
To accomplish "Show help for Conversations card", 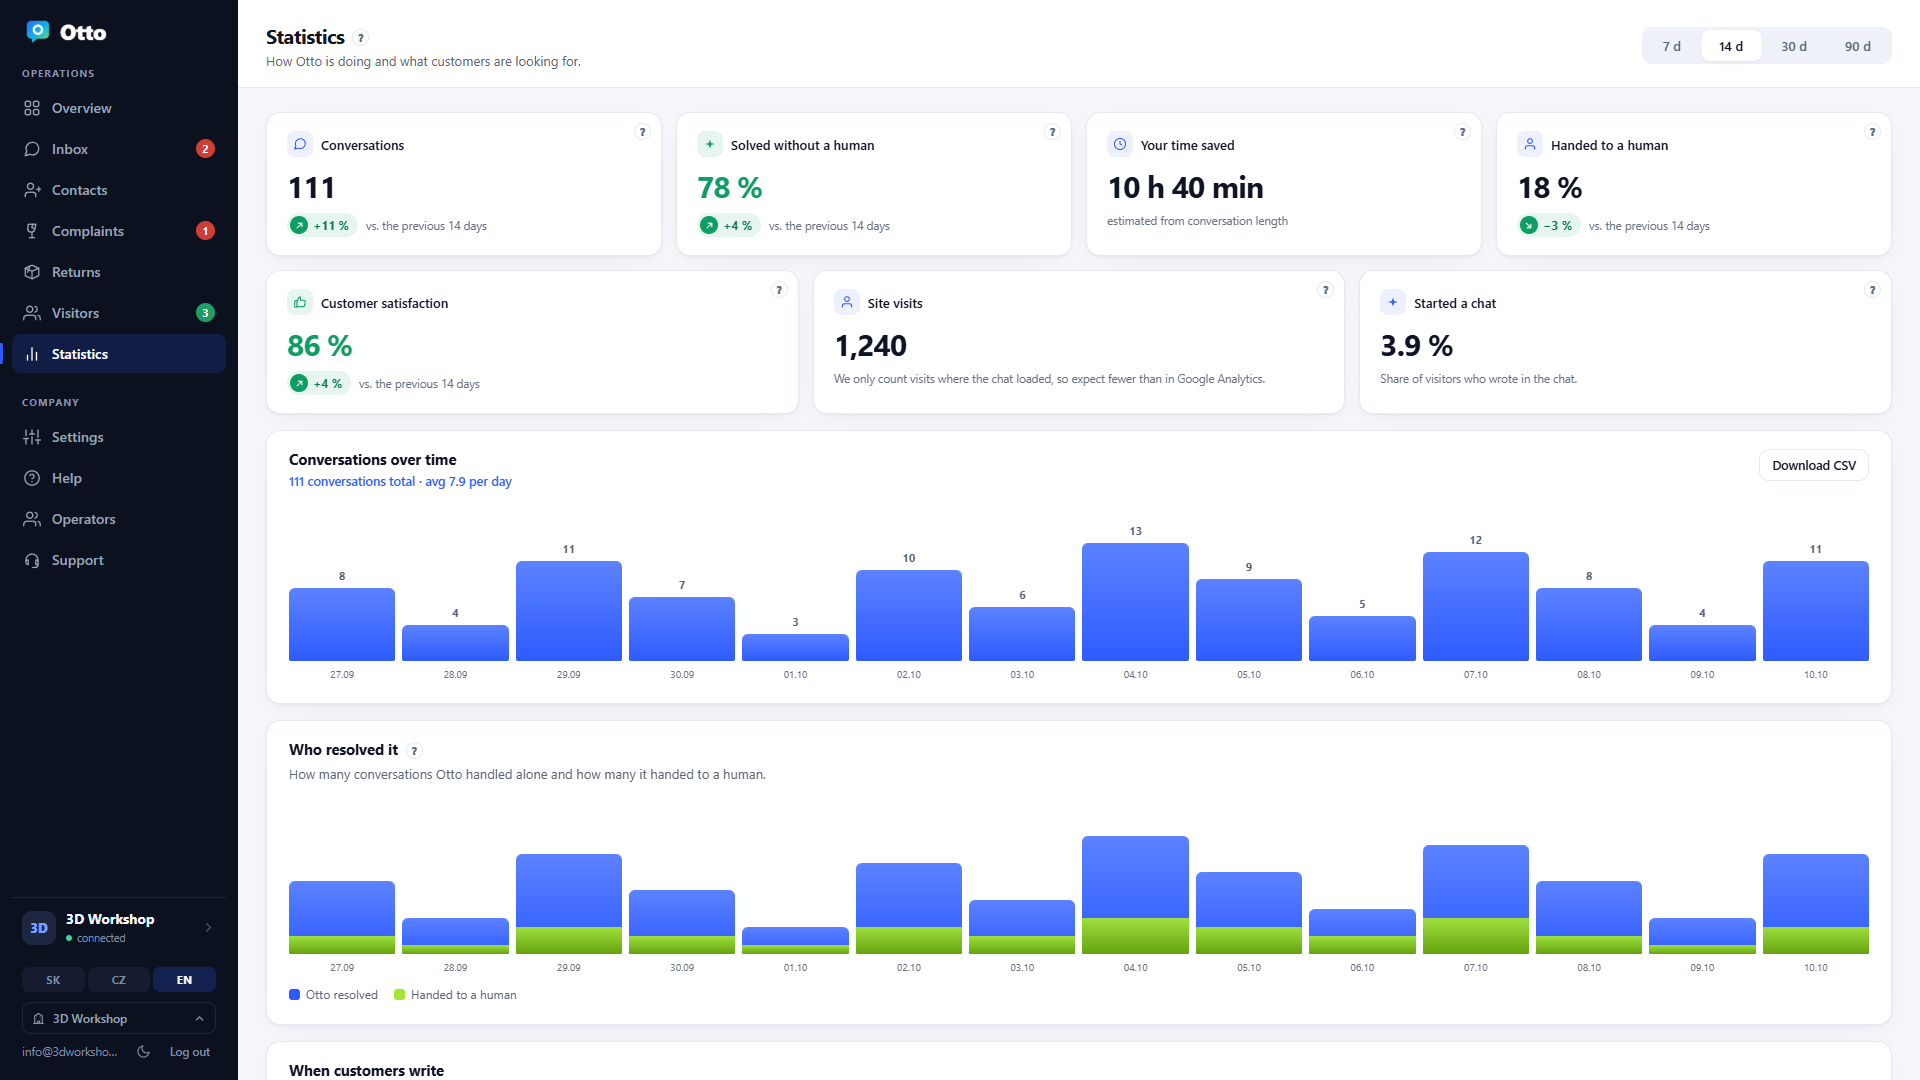I will [642, 132].
